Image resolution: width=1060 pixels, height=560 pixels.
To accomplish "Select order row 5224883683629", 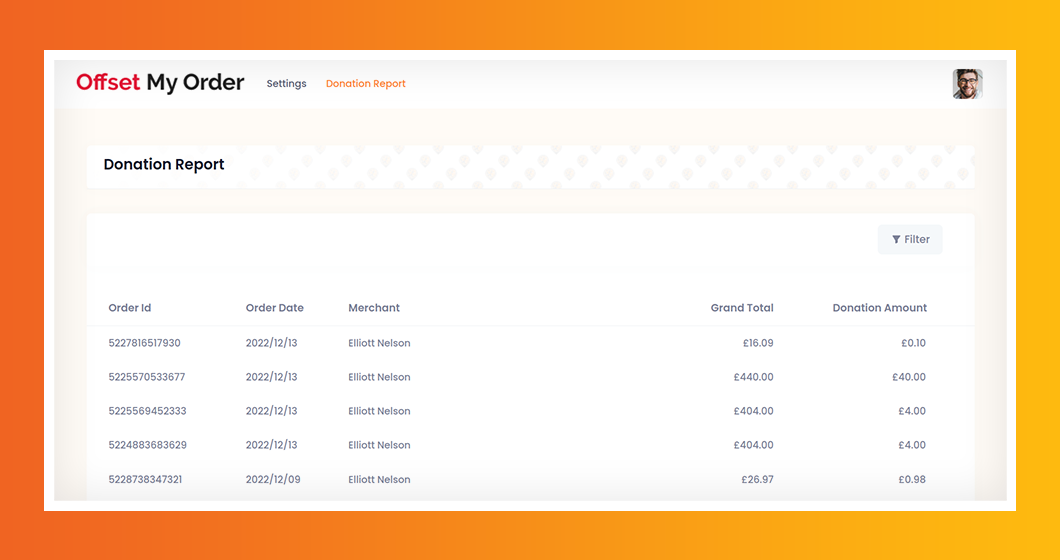I will click(147, 445).
